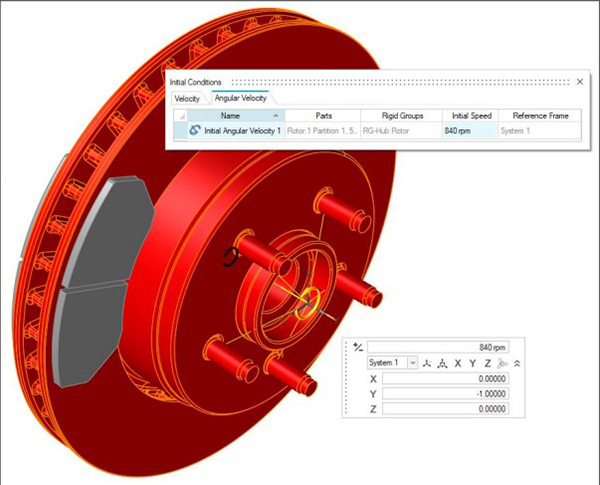Align direction to X axis button
Viewport: 600px width, 485px height.
458,362
